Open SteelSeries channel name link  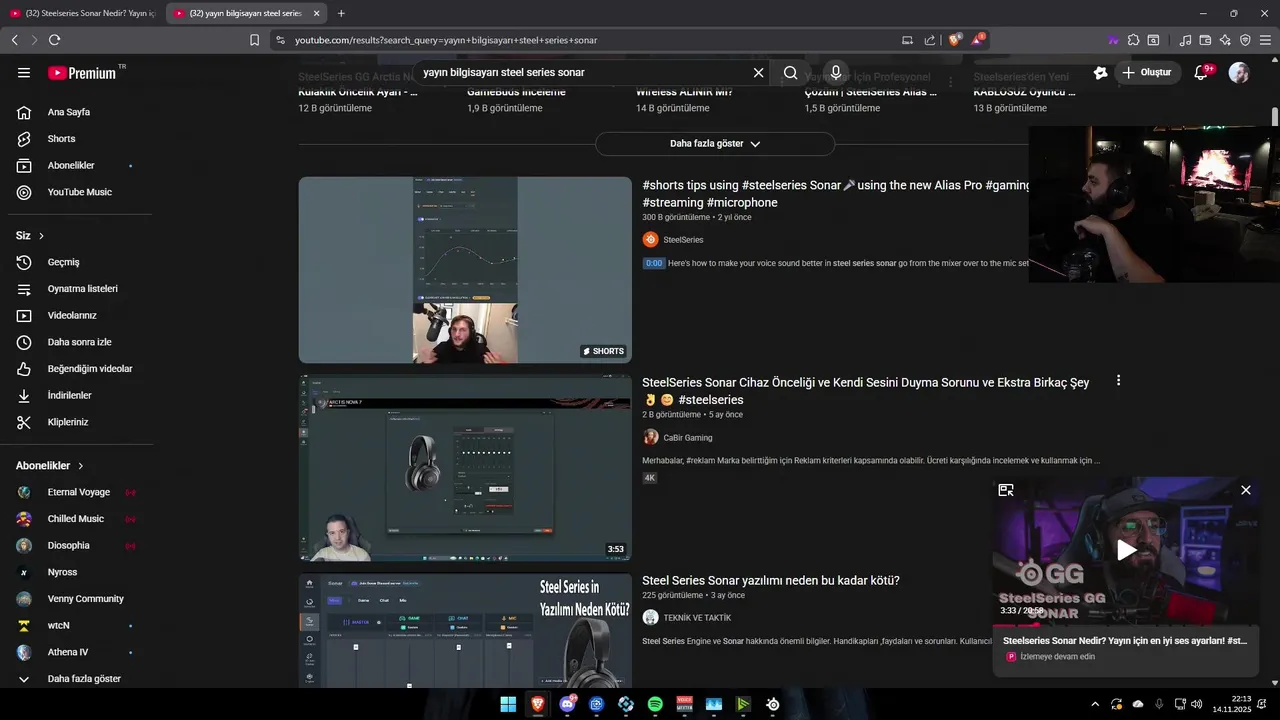(683, 240)
